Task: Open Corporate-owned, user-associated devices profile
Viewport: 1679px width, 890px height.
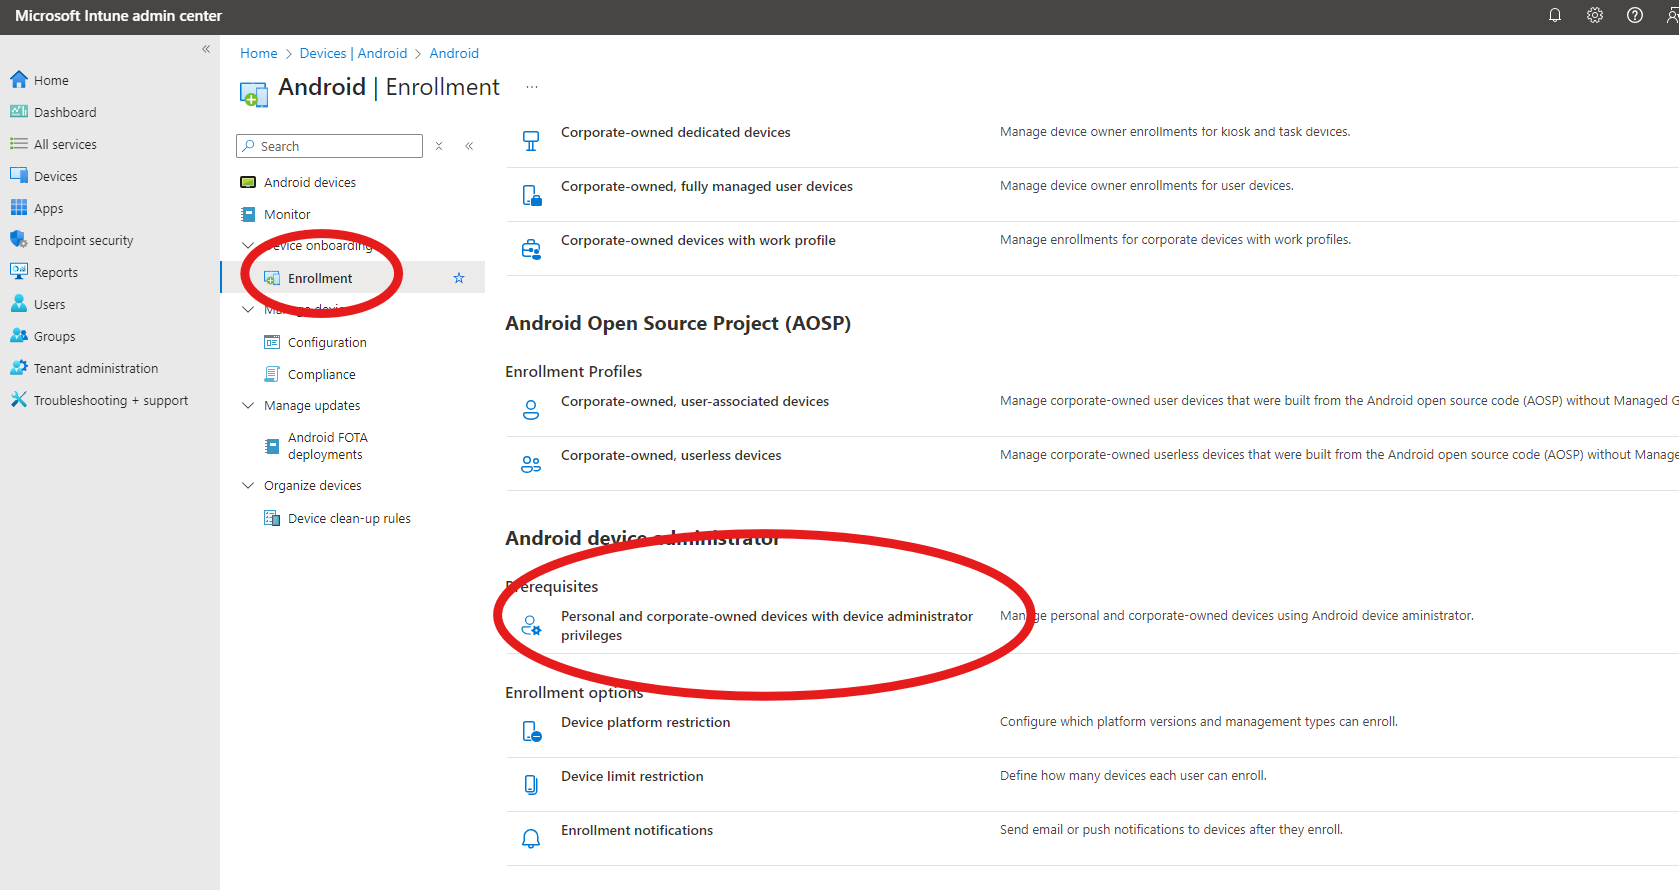Action: (x=695, y=401)
